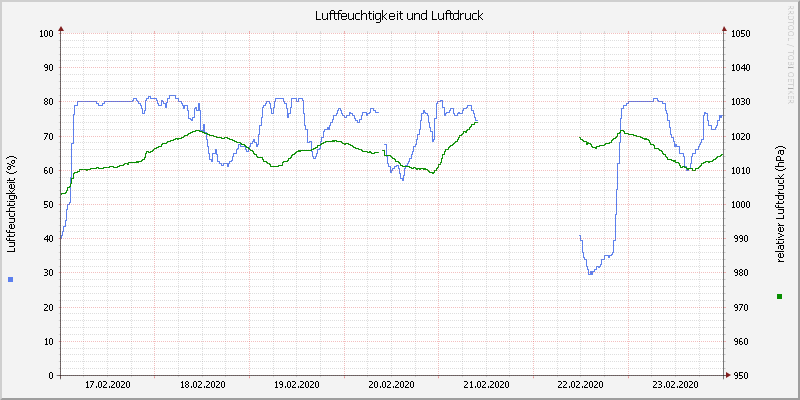Select the 19.02.2020 date label
Screen dimensions: 800x400
[297, 384]
